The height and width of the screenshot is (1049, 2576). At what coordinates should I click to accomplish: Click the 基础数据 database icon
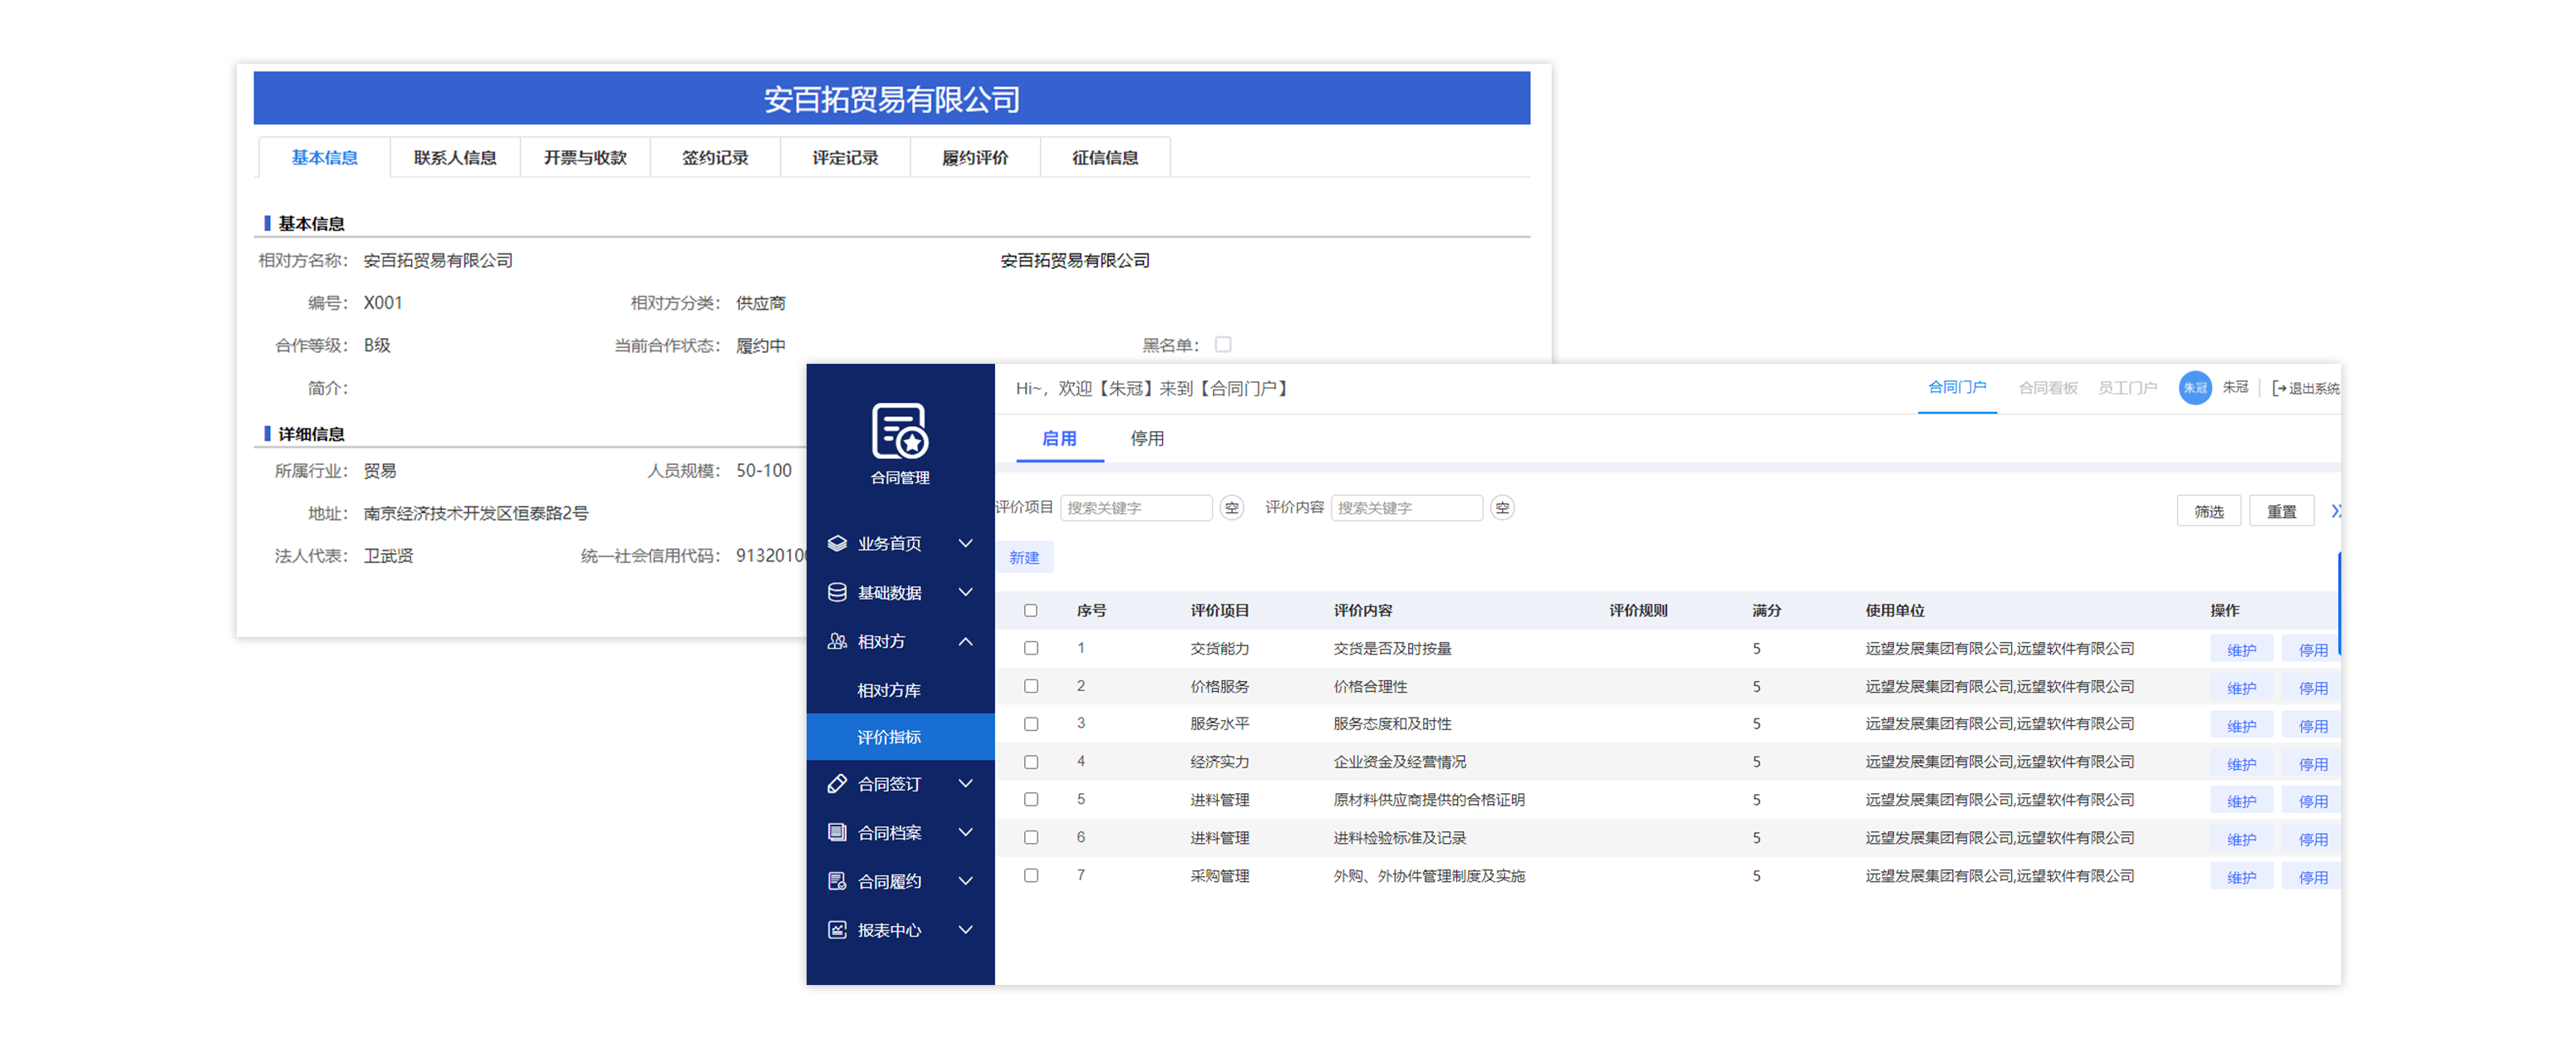[x=837, y=592]
